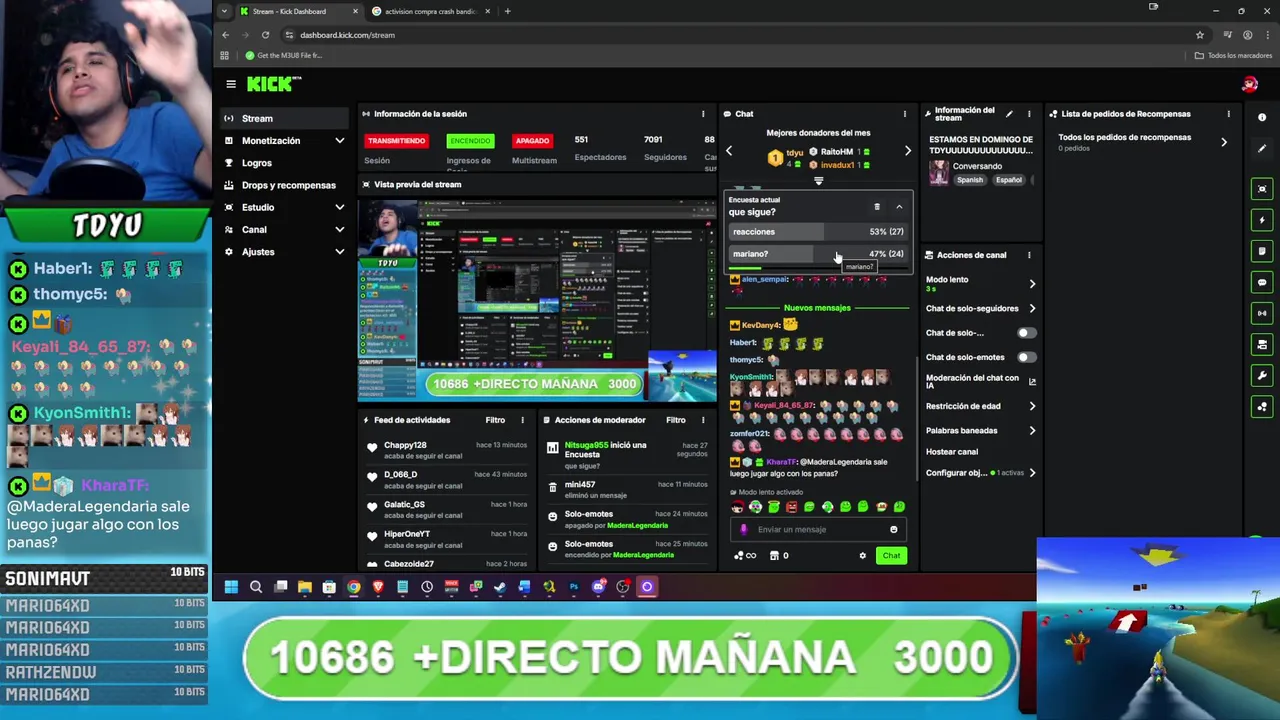
Task: Open the stream preview widget in the right toolbar
Action: (1262, 189)
